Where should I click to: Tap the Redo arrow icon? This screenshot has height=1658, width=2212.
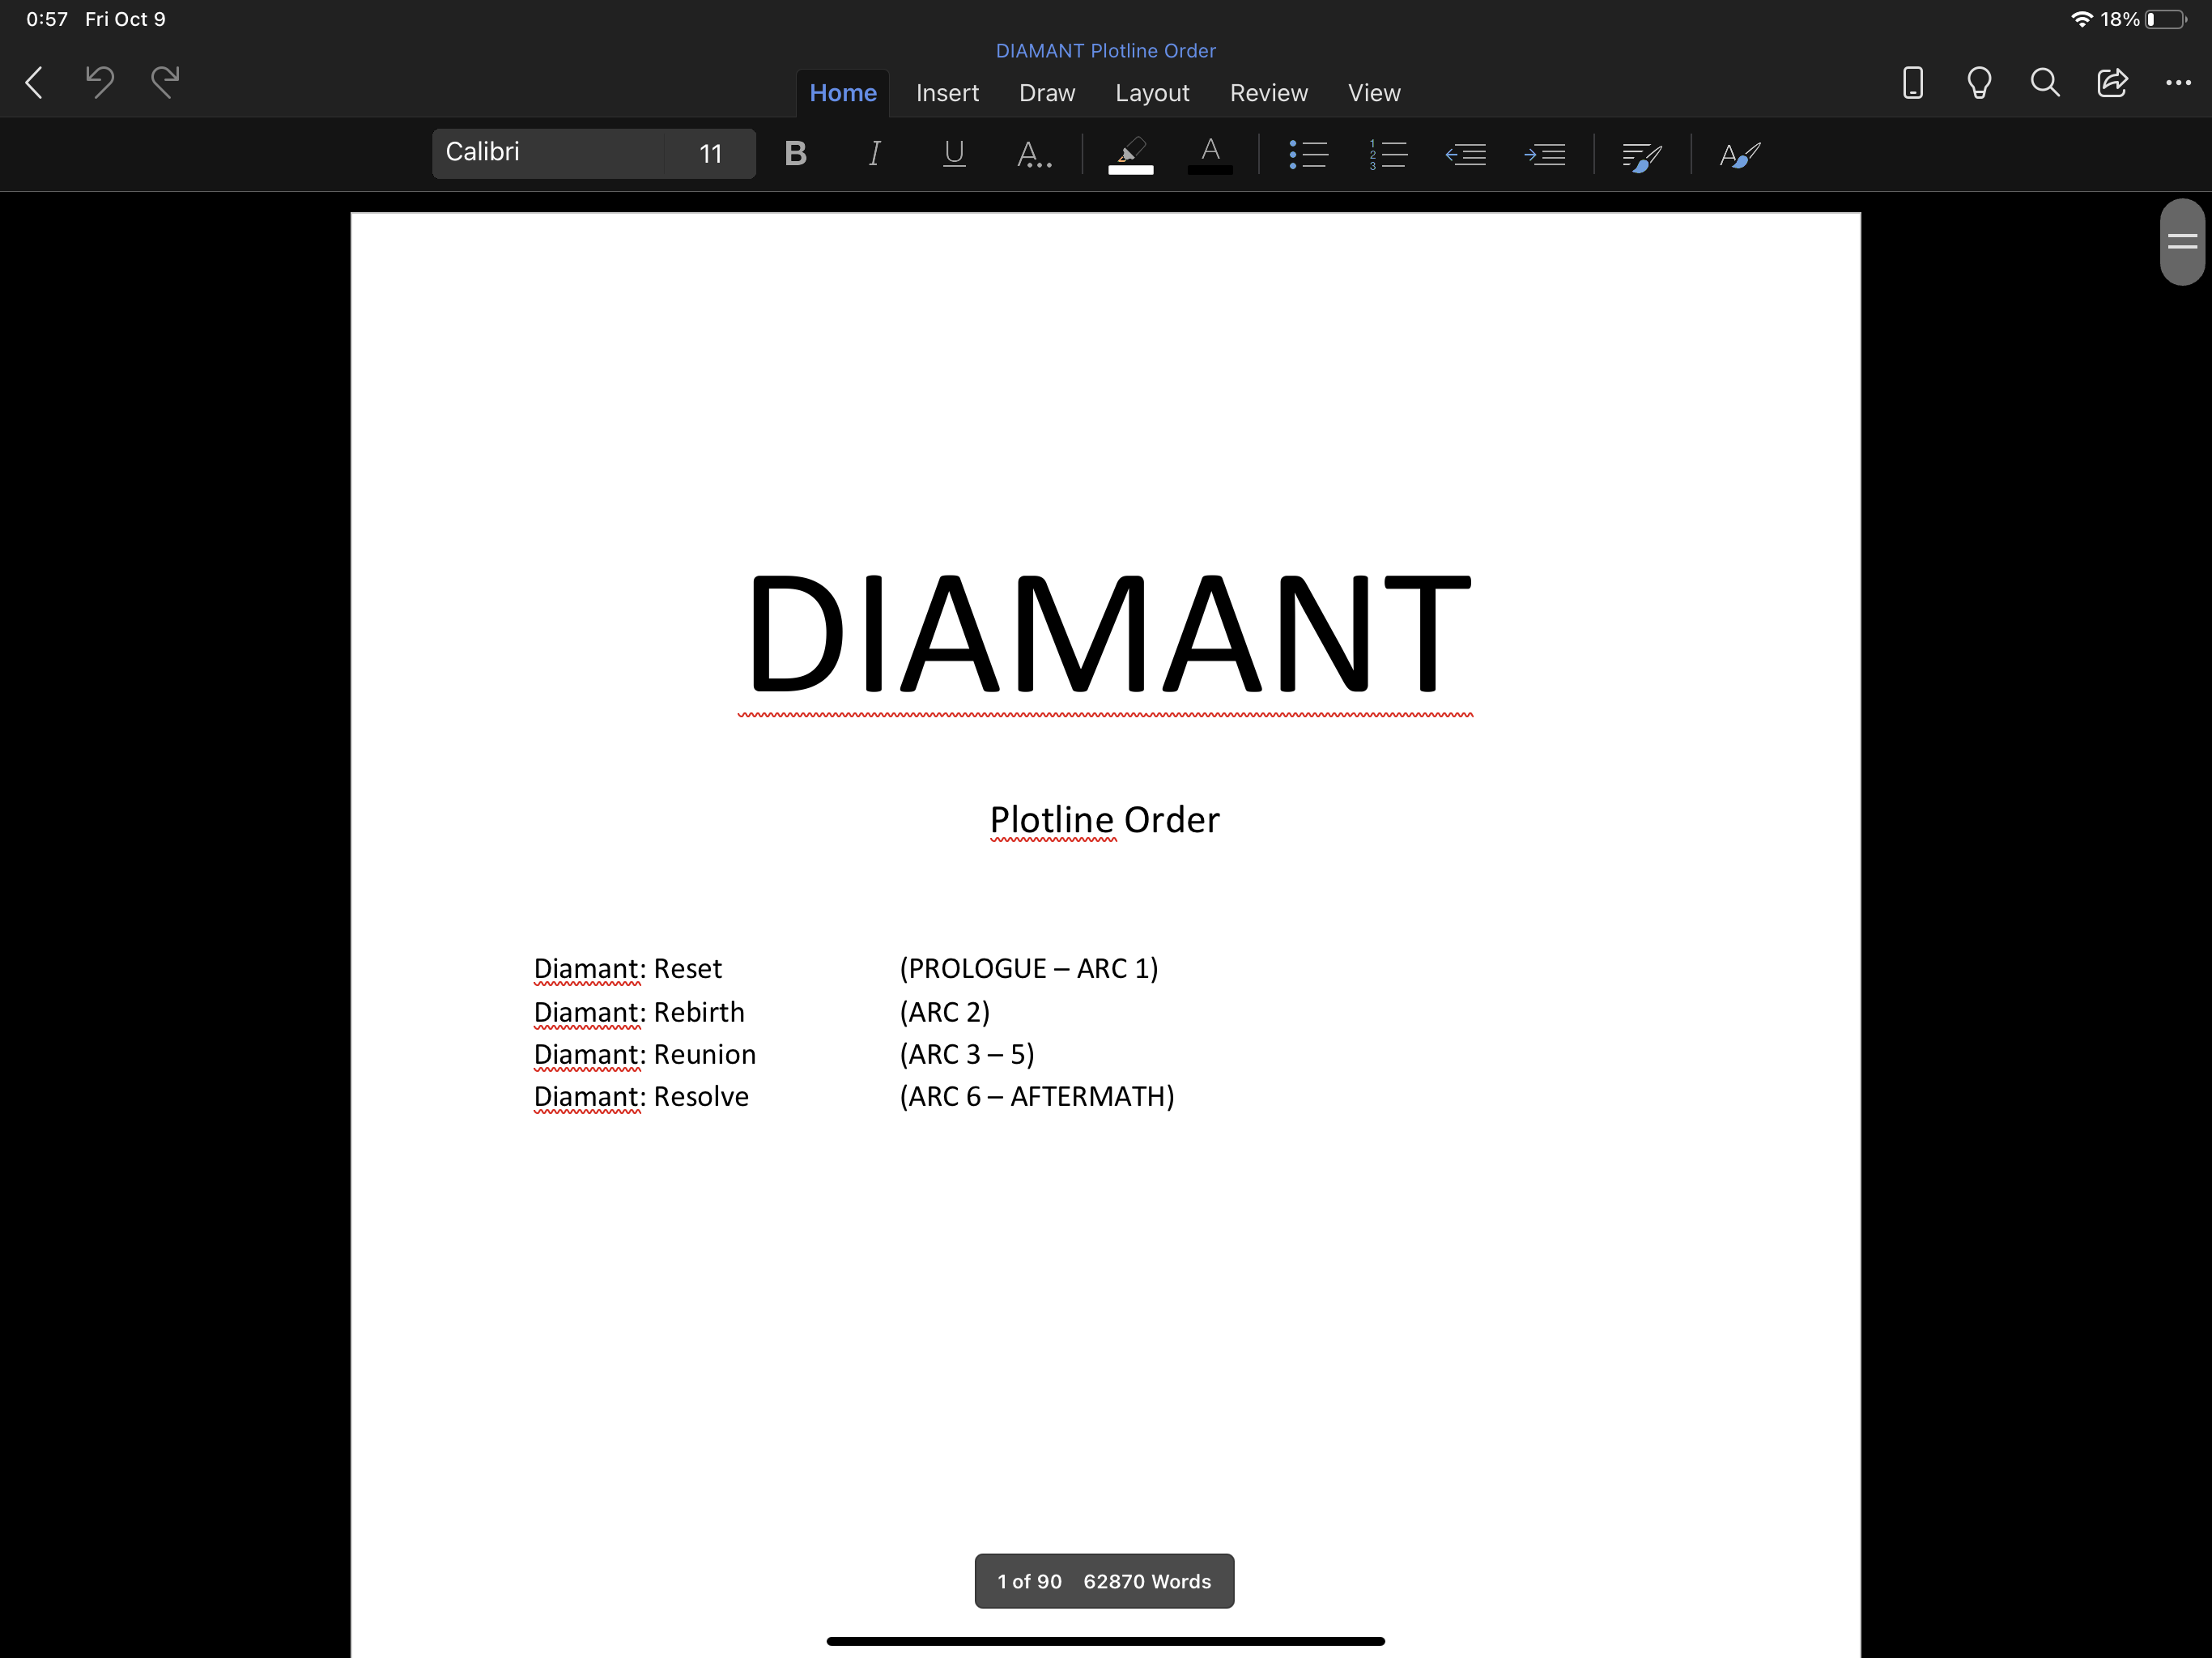[x=166, y=82]
